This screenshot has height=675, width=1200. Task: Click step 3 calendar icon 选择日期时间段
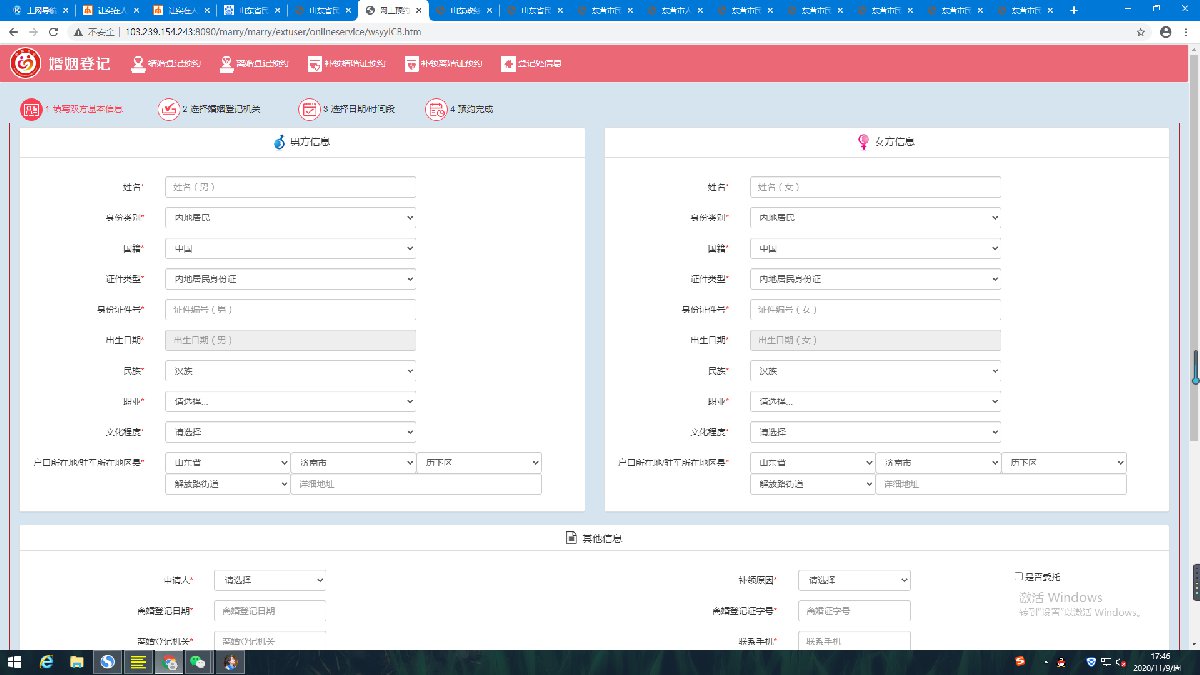click(x=309, y=109)
